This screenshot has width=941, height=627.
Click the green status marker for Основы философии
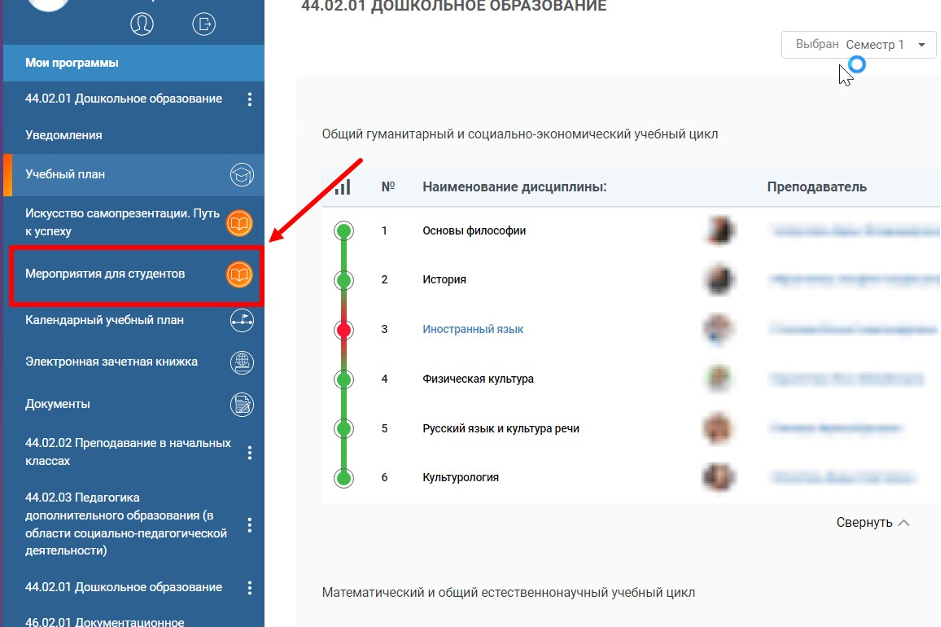point(344,231)
